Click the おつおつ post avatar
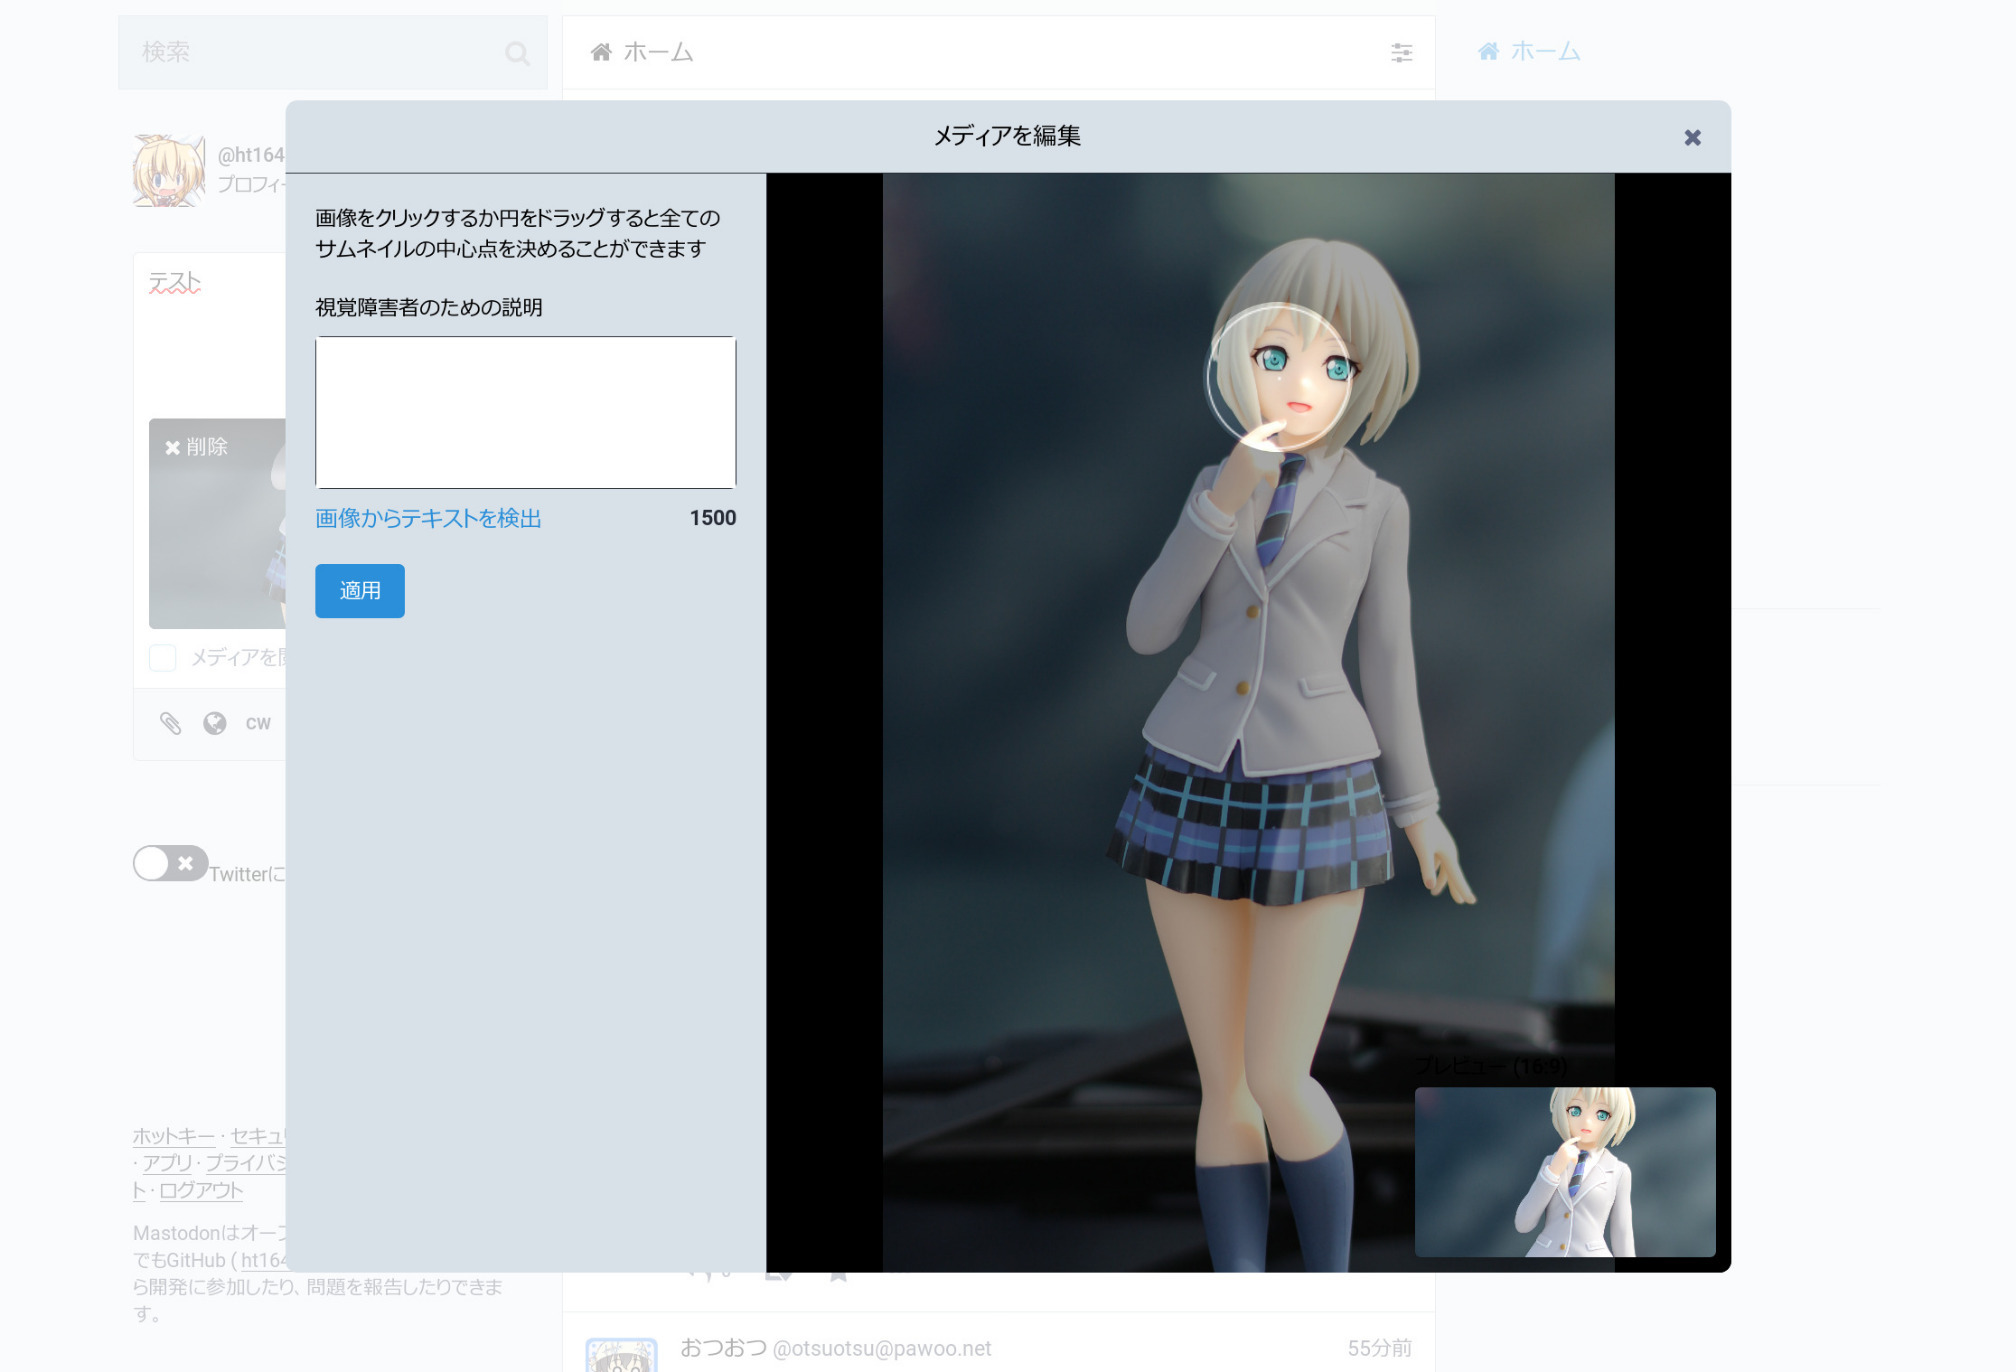 621,1355
